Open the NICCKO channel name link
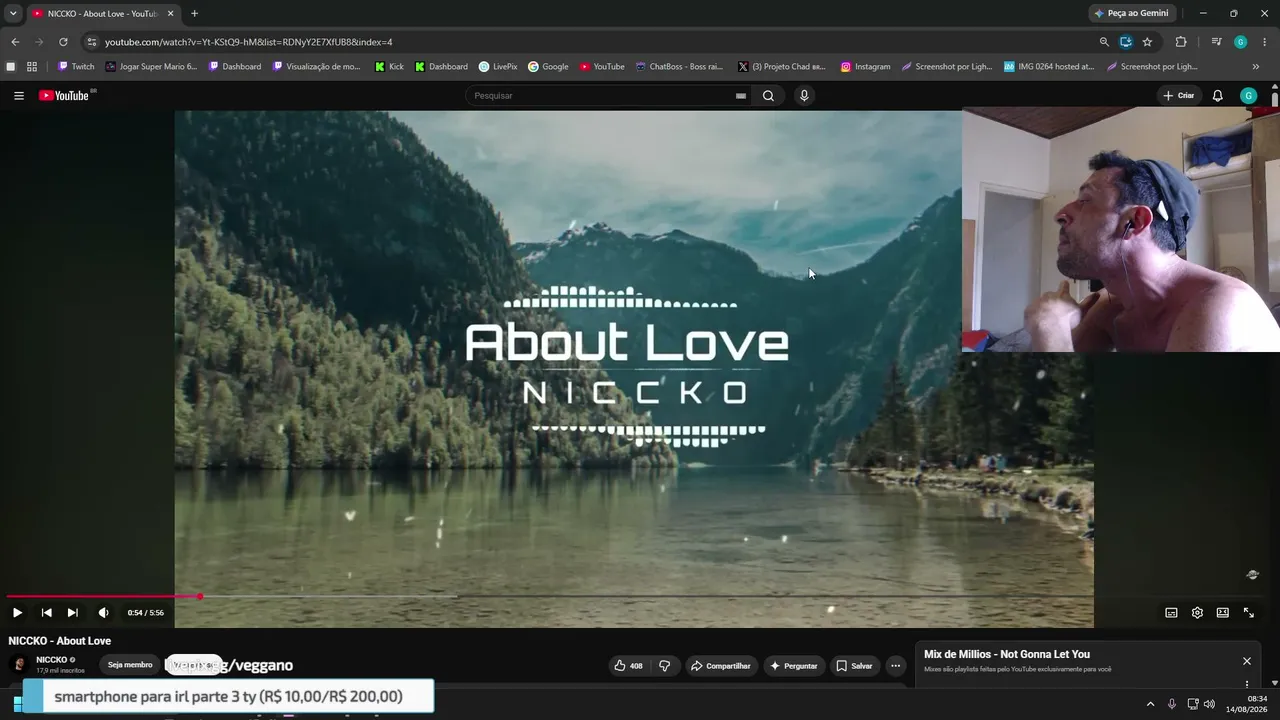This screenshot has height=720, width=1280. (52, 660)
